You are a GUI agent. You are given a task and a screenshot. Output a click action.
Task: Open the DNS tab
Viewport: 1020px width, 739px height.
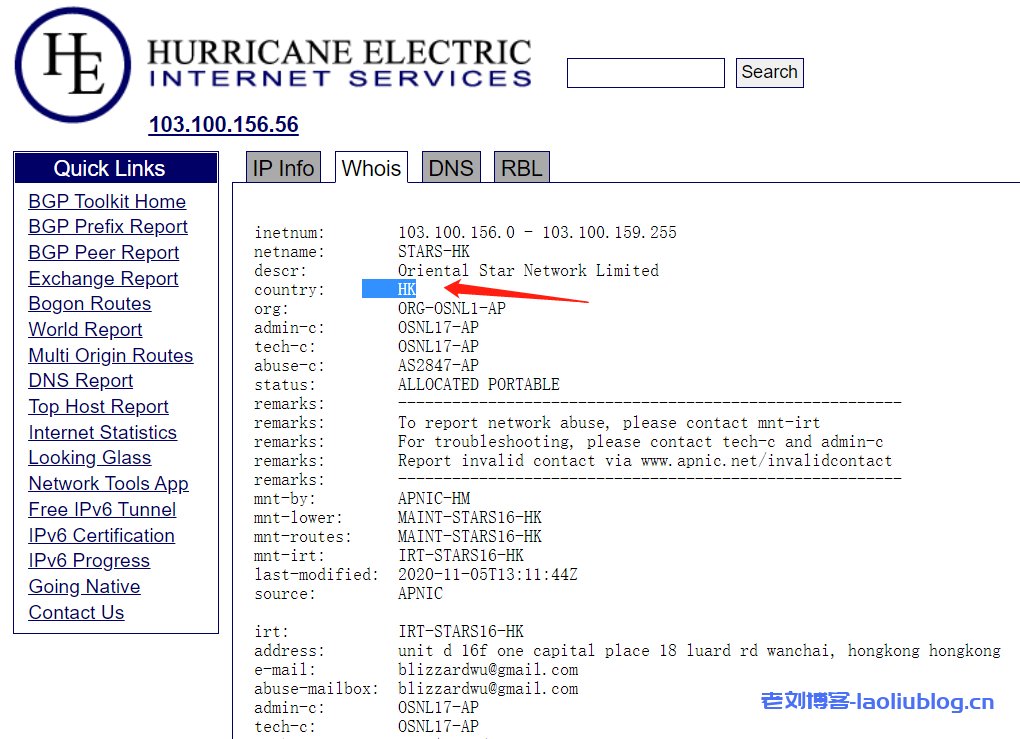click(x=451, y=168)
